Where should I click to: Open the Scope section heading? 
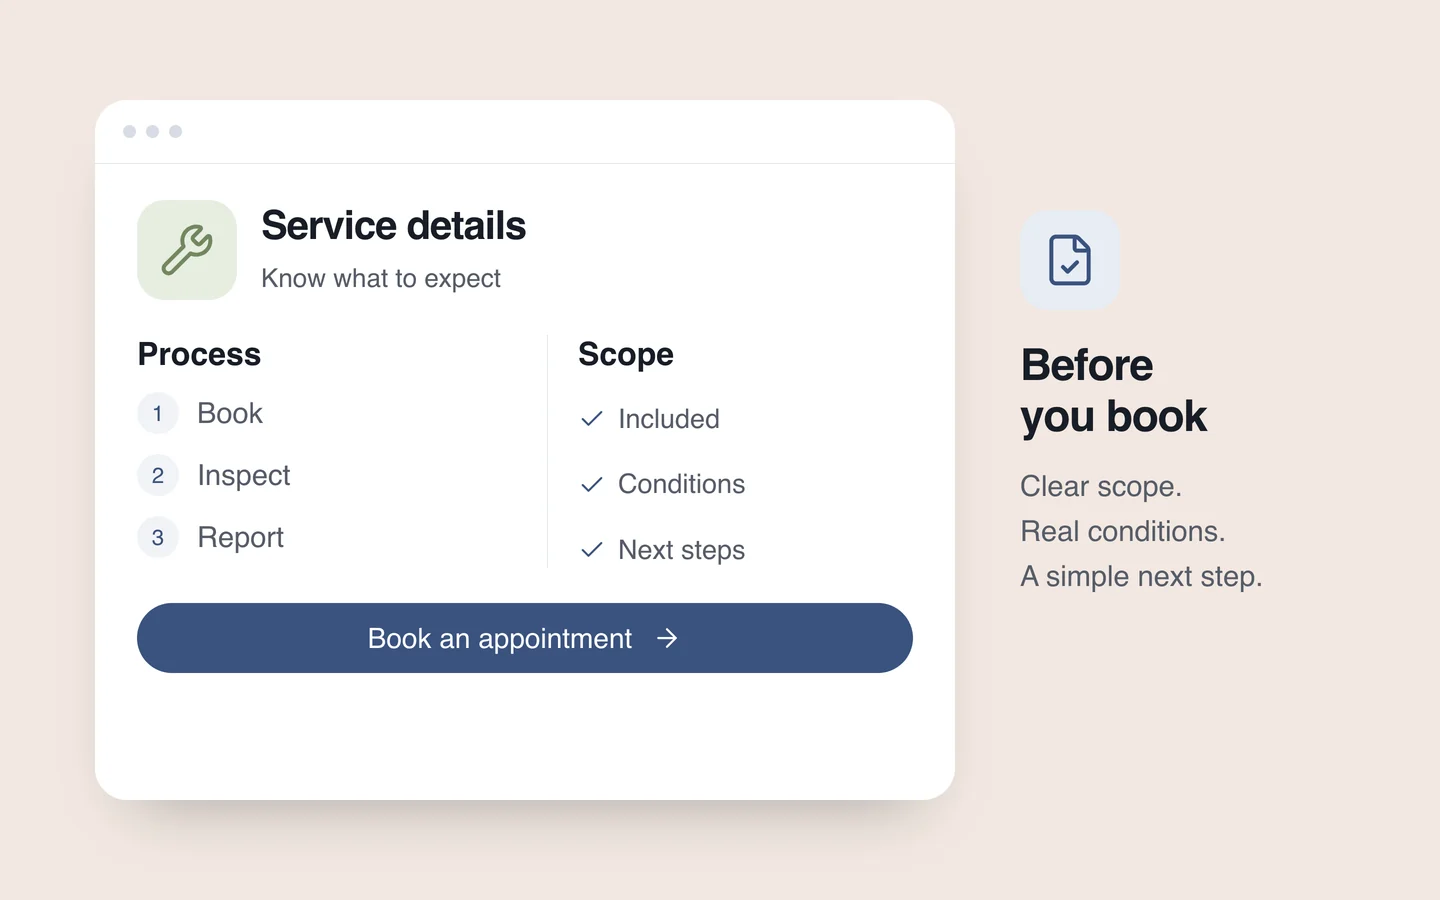pyautogui.click(x=626, y=354)
